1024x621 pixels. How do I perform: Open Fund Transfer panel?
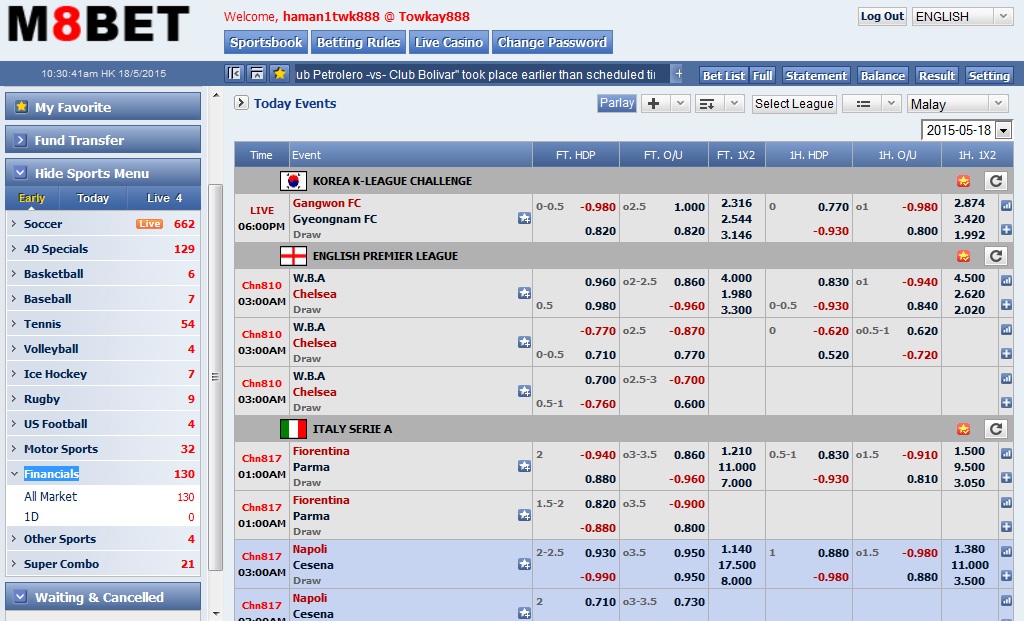tap(103, 140)
